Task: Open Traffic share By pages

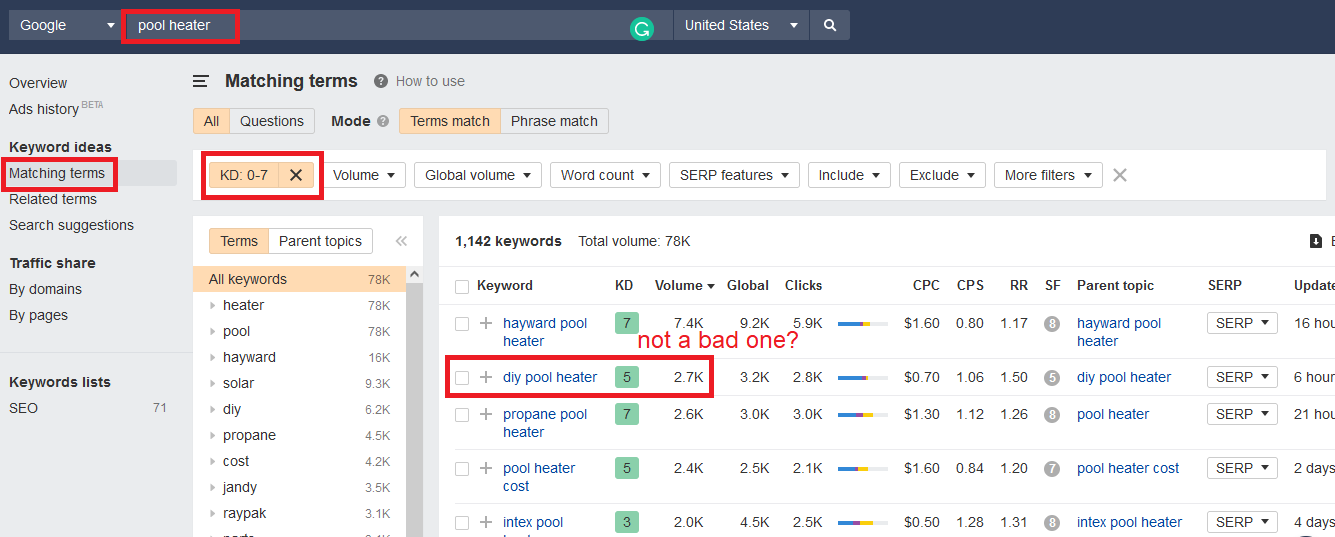Action: pos(39,315)
